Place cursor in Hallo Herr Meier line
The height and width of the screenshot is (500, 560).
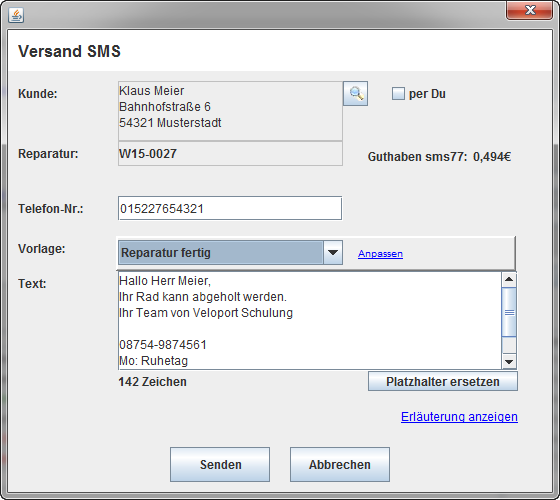click(x=165, y=281)
